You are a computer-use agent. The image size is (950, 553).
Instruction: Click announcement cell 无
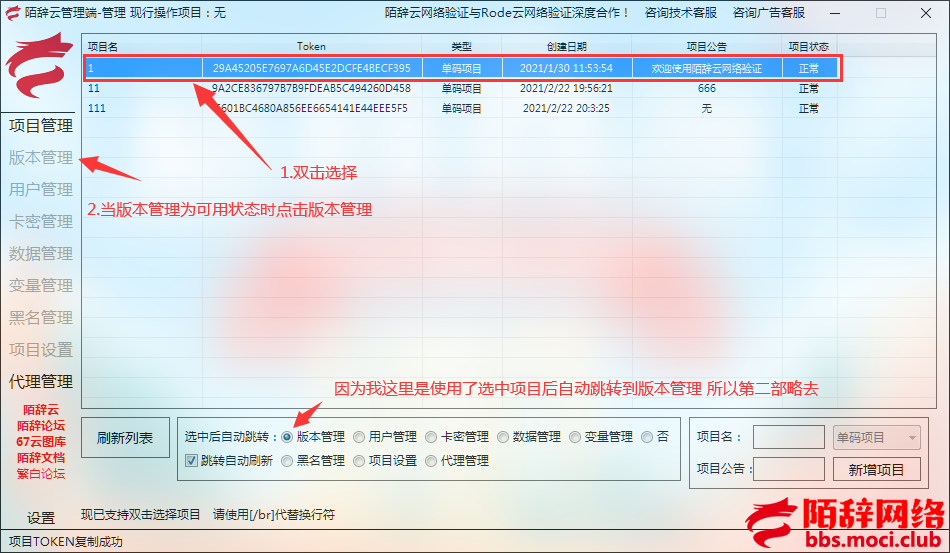(706, 108)
